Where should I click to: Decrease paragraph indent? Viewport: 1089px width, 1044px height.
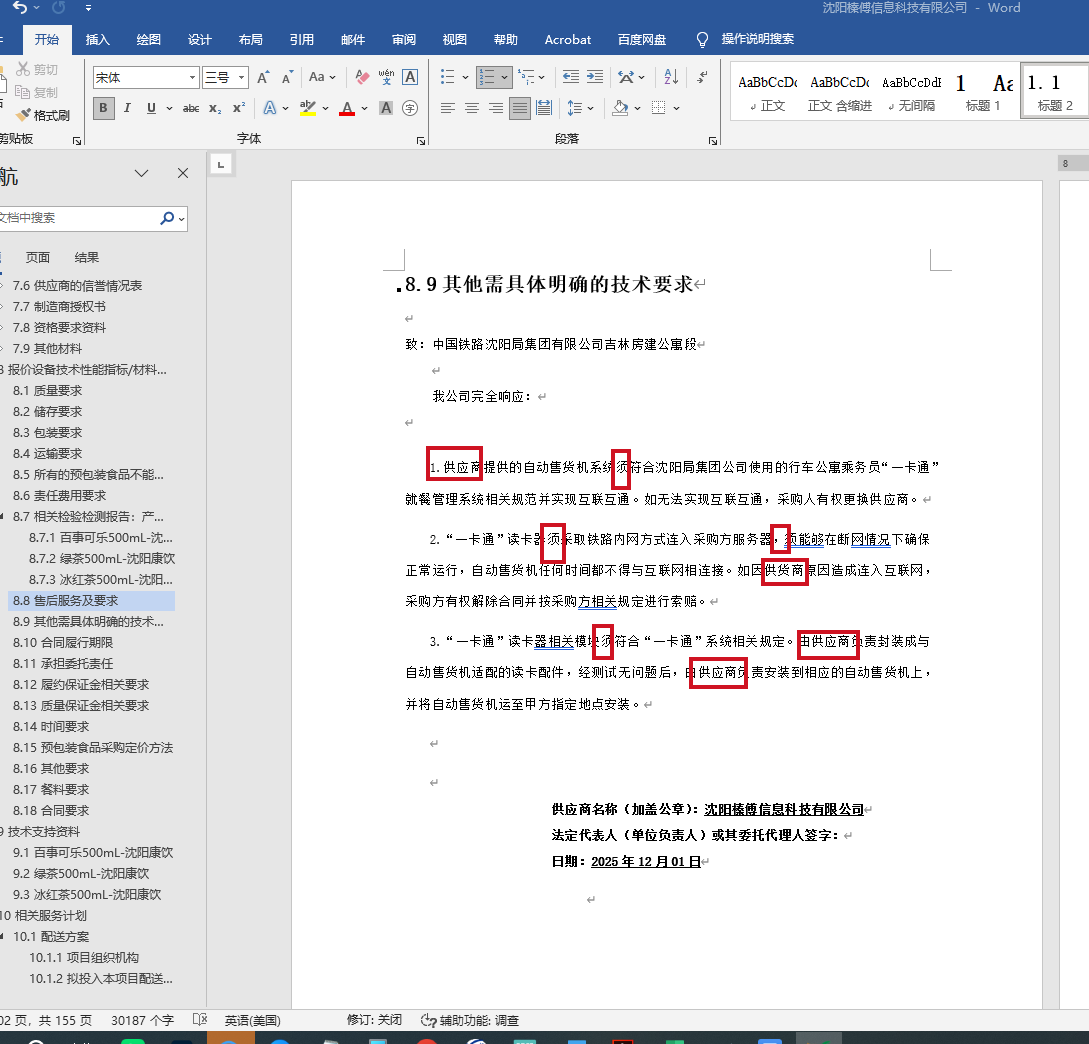point(571,77)
